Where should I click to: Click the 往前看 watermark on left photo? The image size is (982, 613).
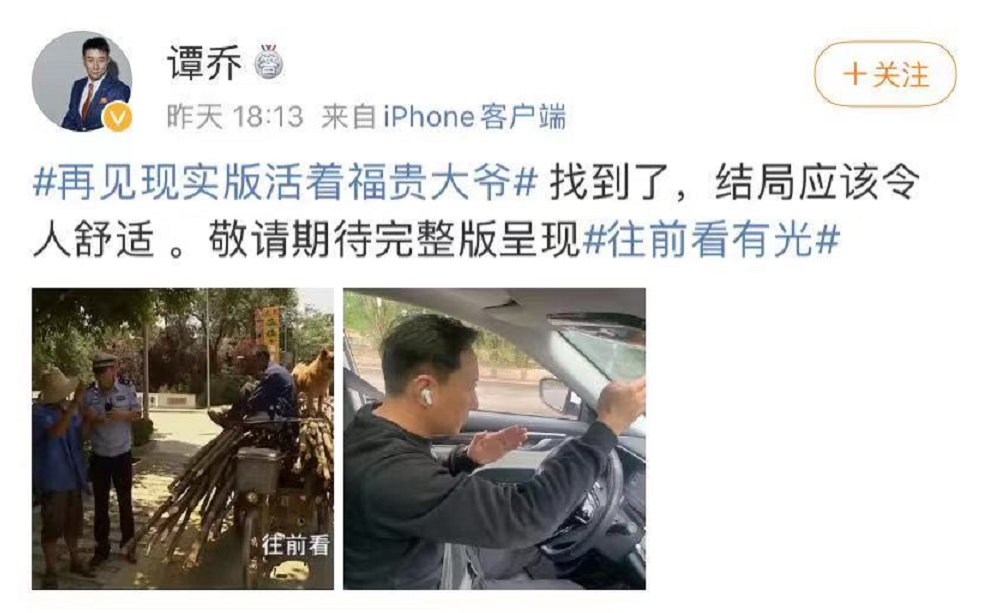tap(295, 545)
